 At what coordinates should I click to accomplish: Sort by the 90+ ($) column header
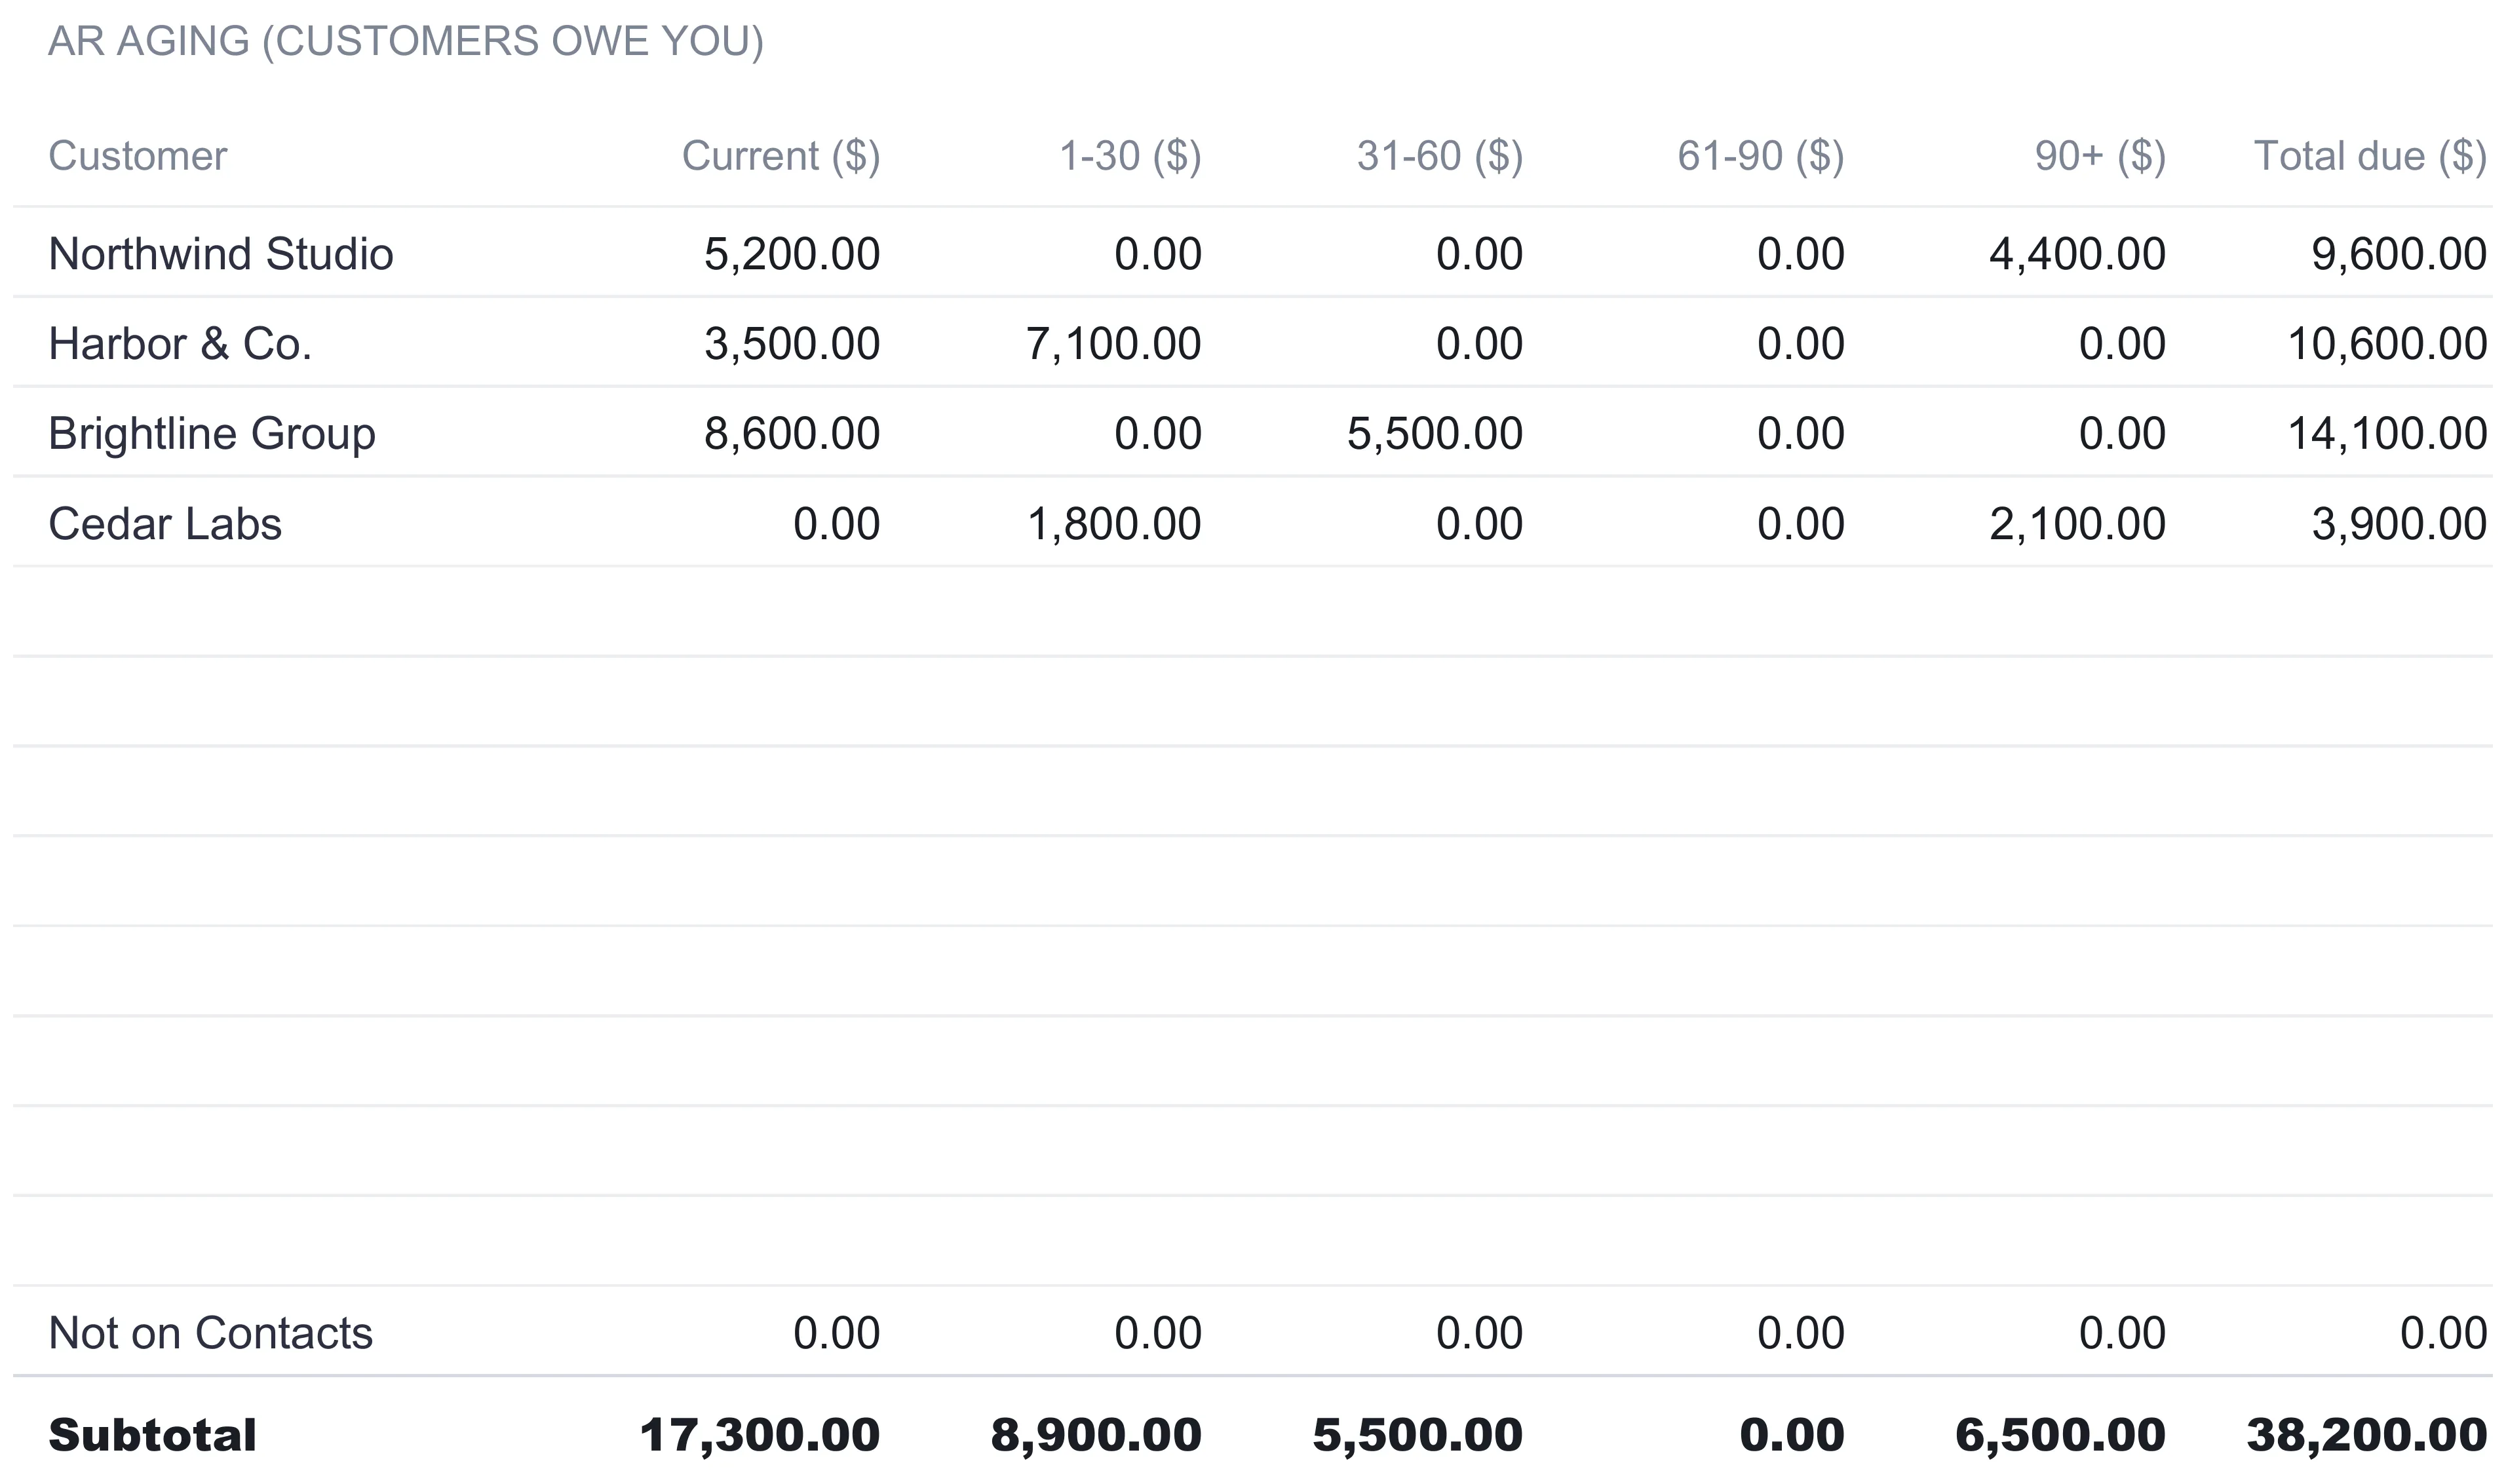pyautogui.click(x=2100, y=156)
